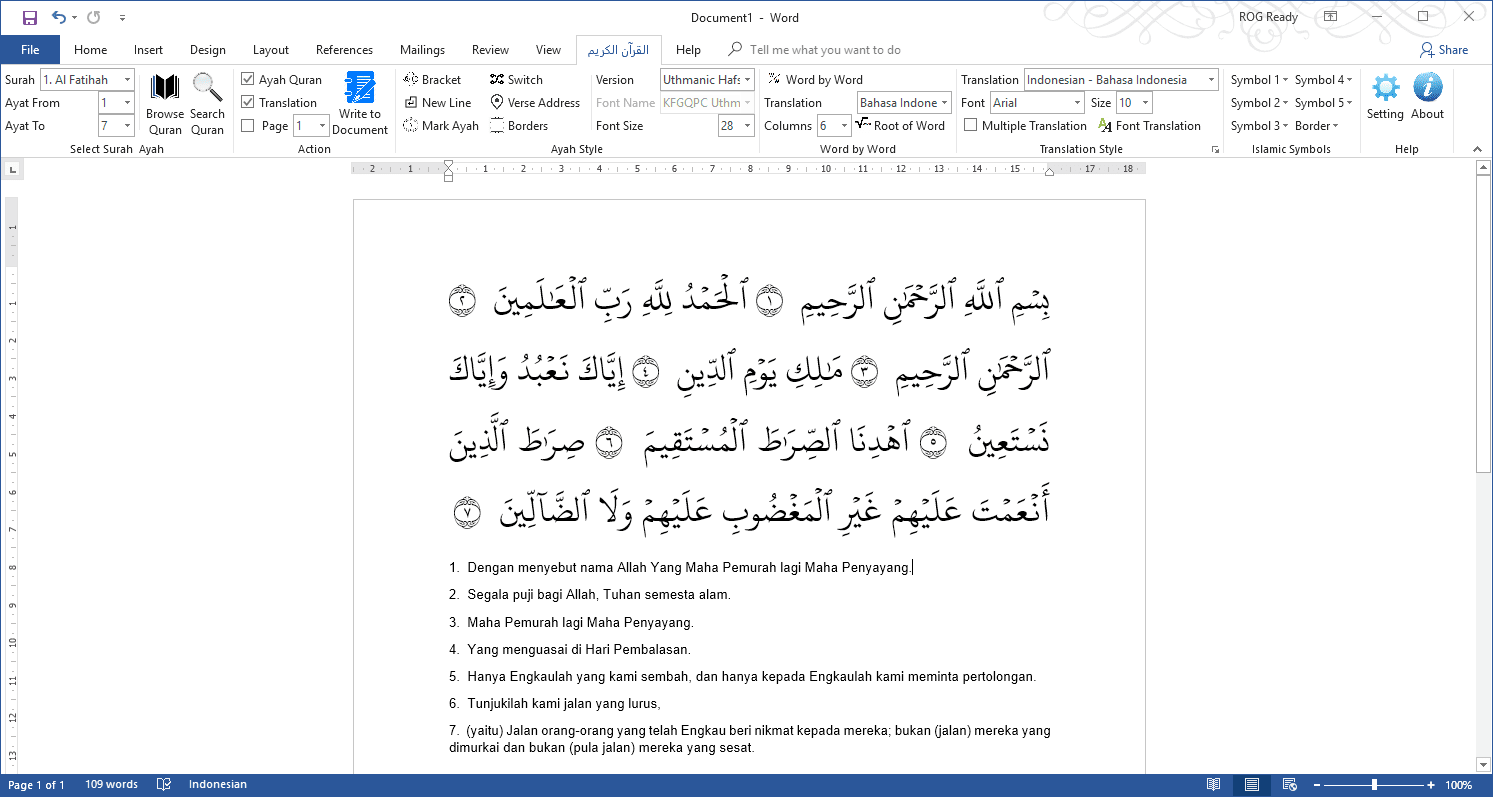
Task: Click the 100% zoom level
Action: point(1459,785)
